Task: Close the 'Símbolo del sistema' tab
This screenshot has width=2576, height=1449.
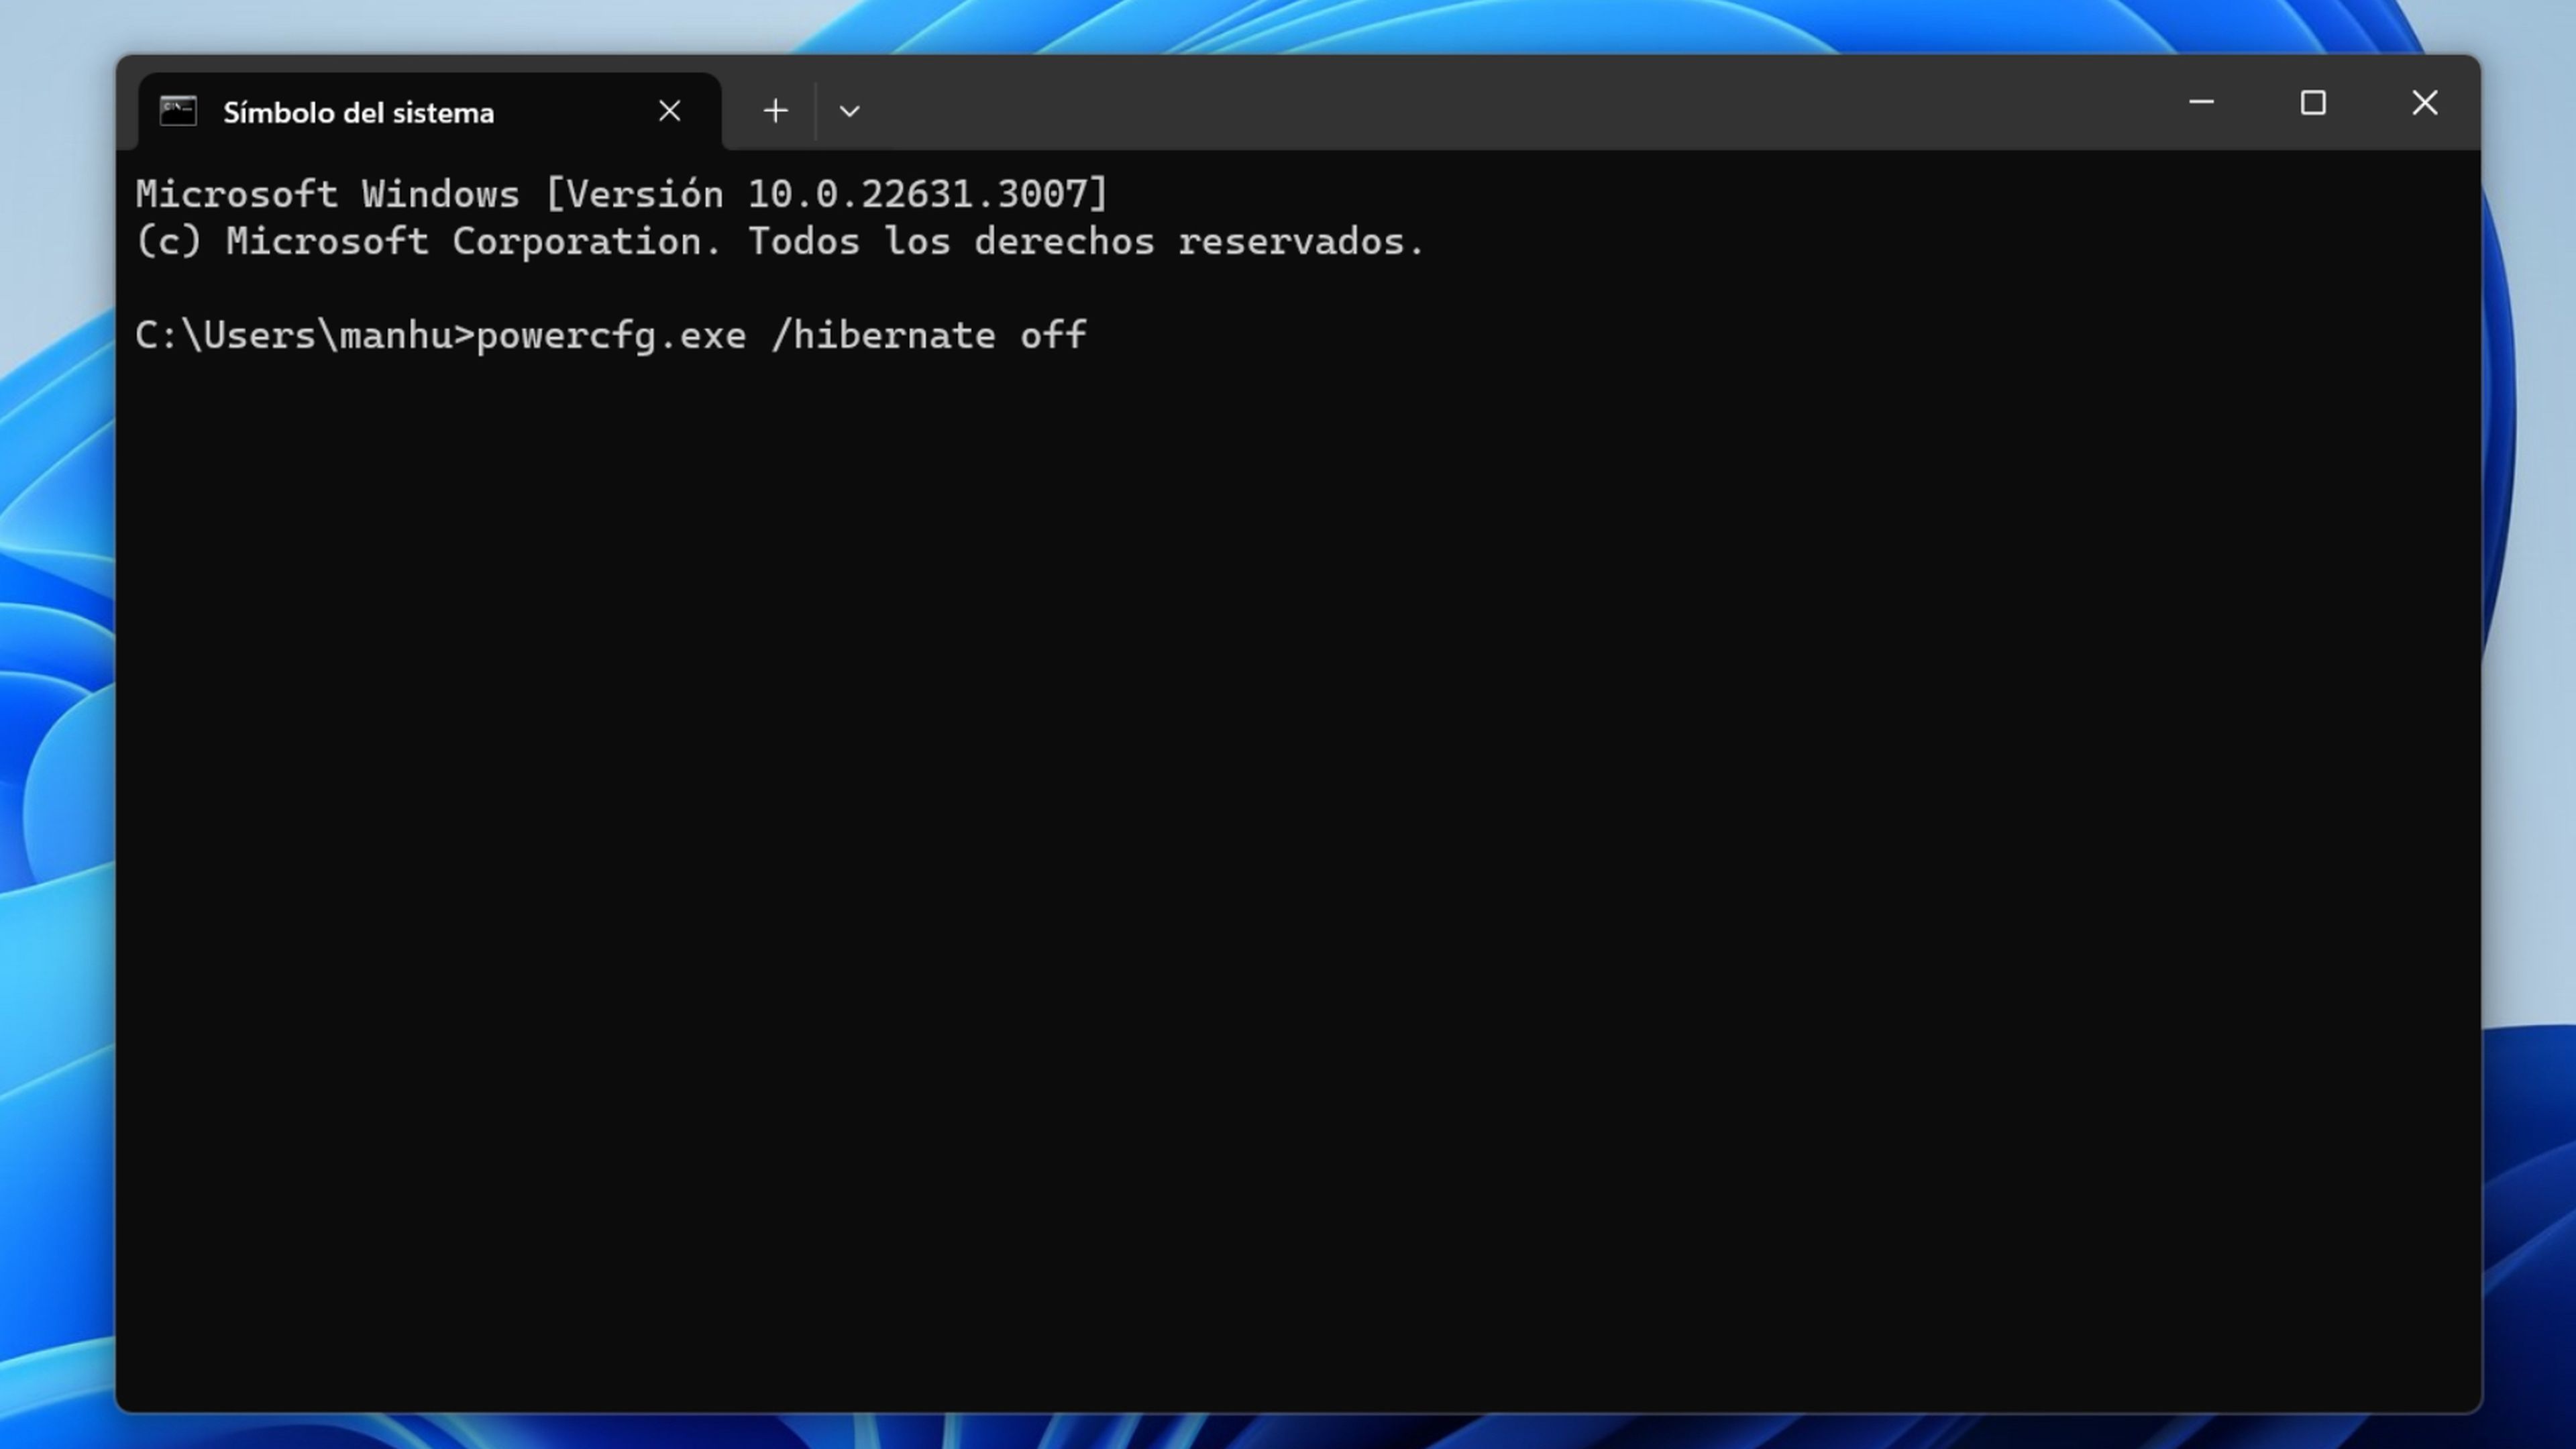Action: pos(670,111)
